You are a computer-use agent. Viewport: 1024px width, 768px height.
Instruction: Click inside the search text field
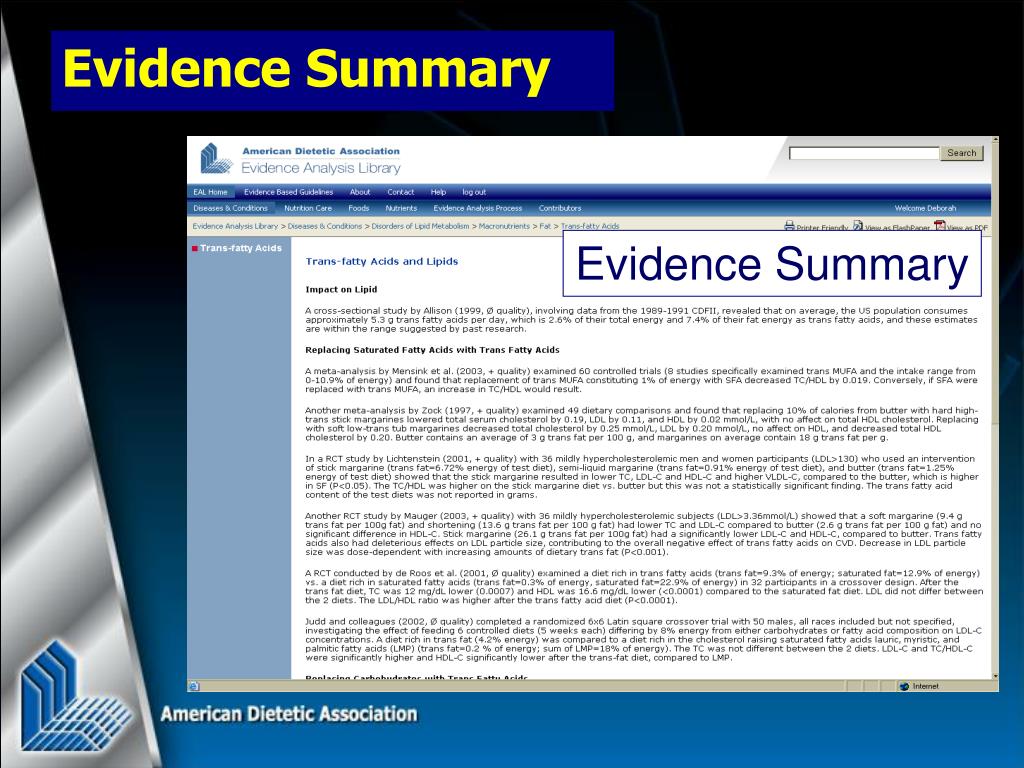pyautogui.click(x=863, y=153)
